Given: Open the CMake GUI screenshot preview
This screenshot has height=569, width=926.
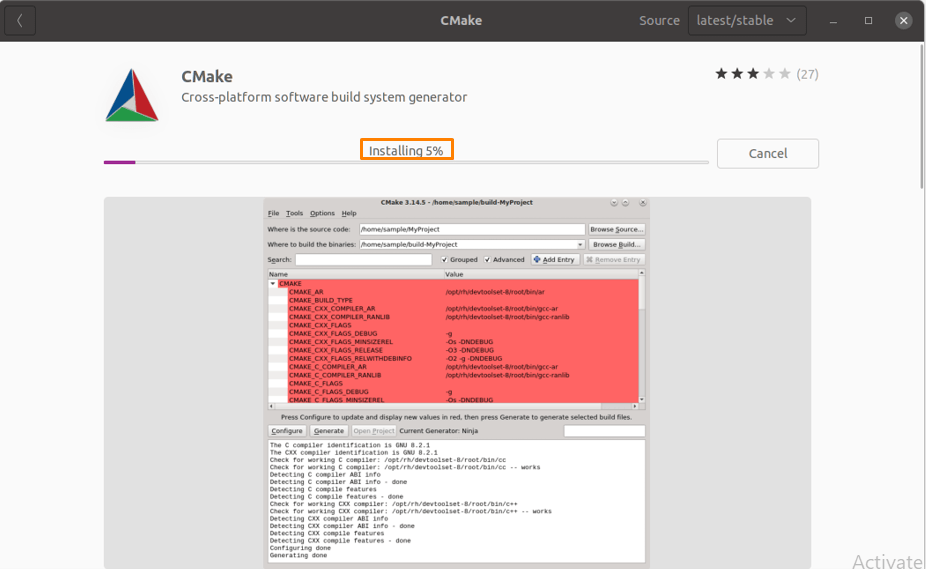Looking at the screenshot, I should click(457, 382).
